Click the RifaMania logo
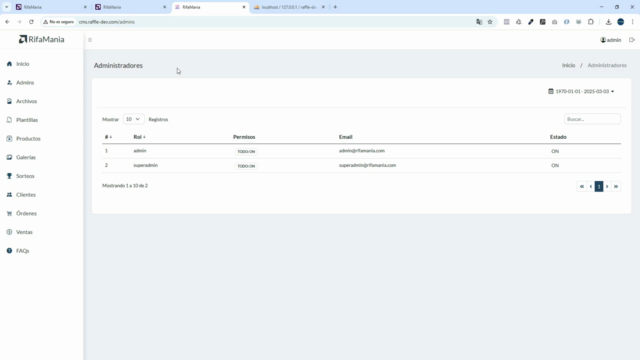 (42, 39)
